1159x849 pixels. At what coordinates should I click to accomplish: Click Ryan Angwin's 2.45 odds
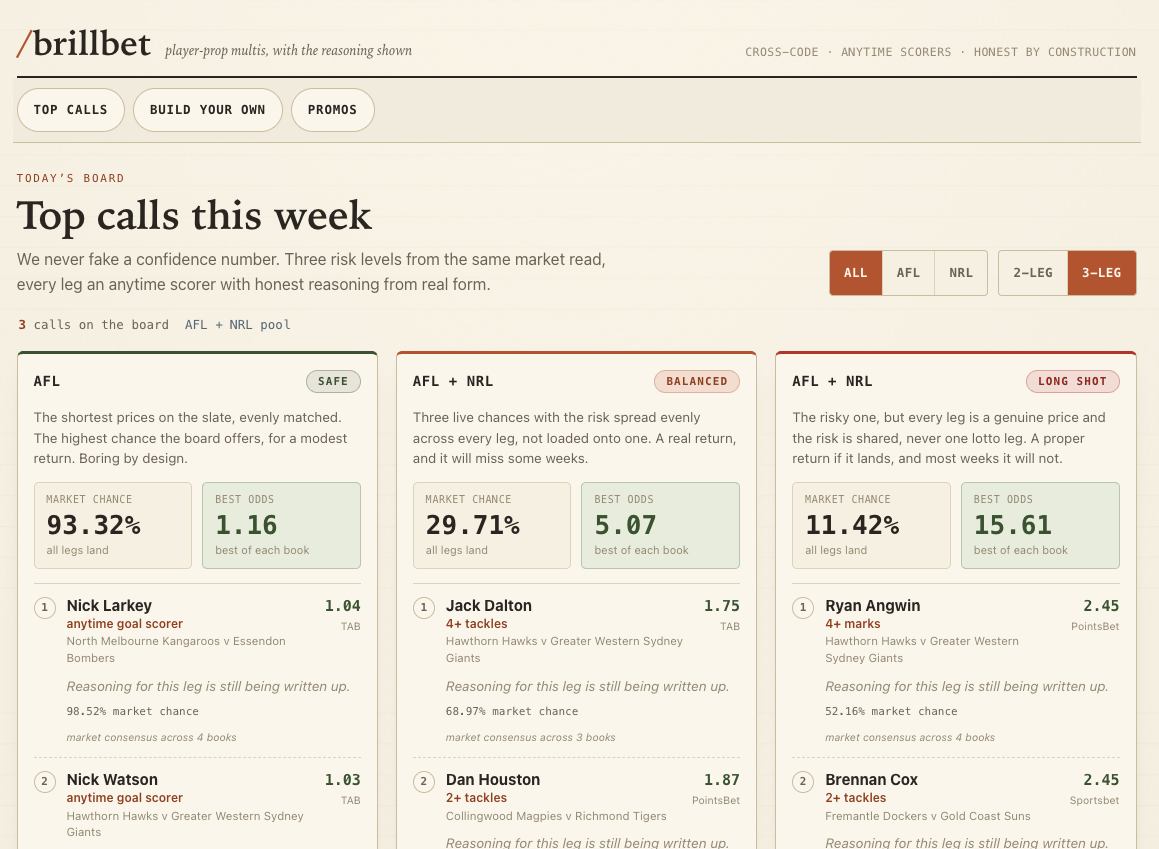1101,606
